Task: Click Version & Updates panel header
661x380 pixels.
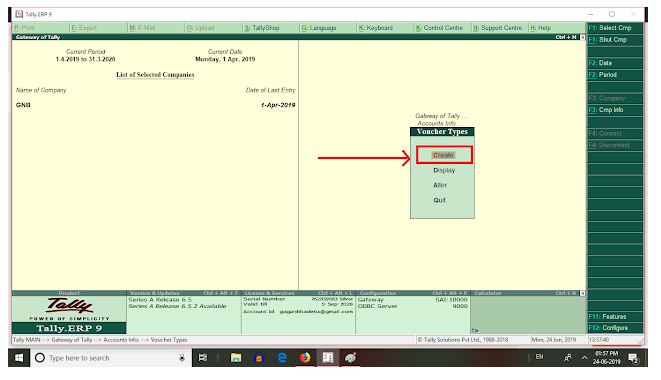Action: coord(184,293)
